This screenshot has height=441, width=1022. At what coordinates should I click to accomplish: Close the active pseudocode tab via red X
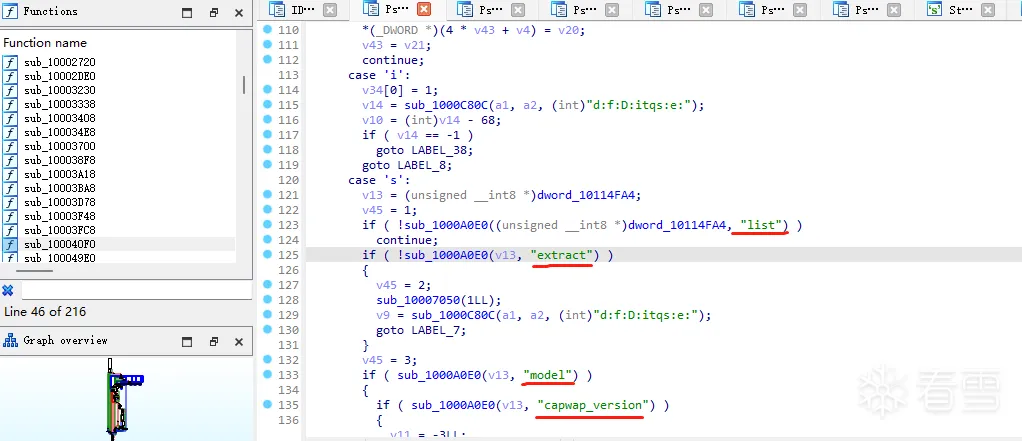click(x=424, y=10)
